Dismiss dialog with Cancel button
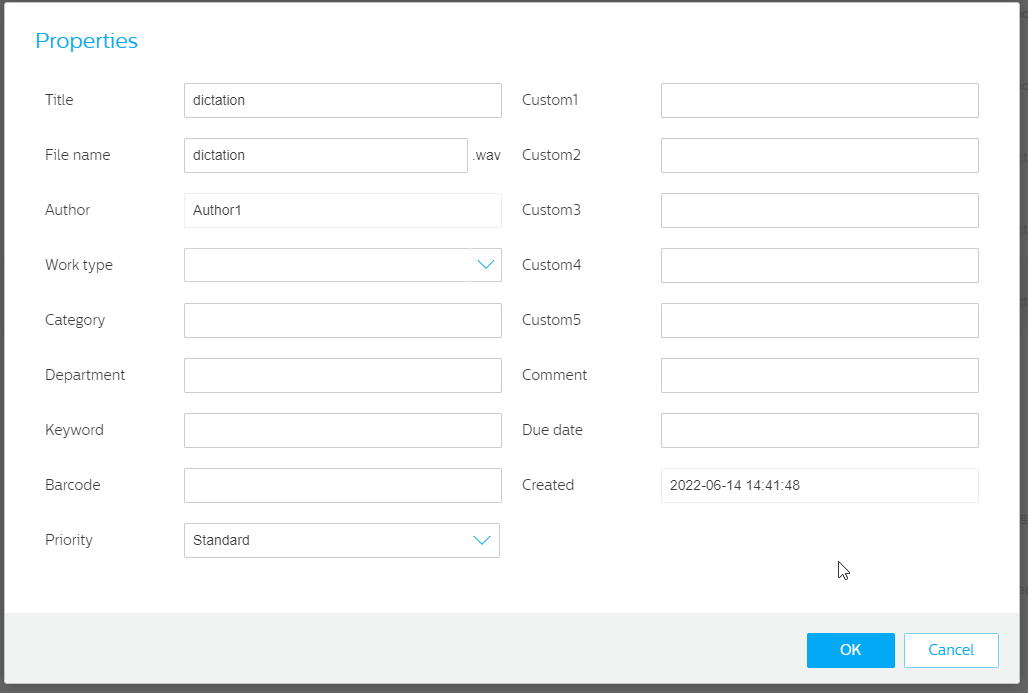 click(x=951, y=650)
